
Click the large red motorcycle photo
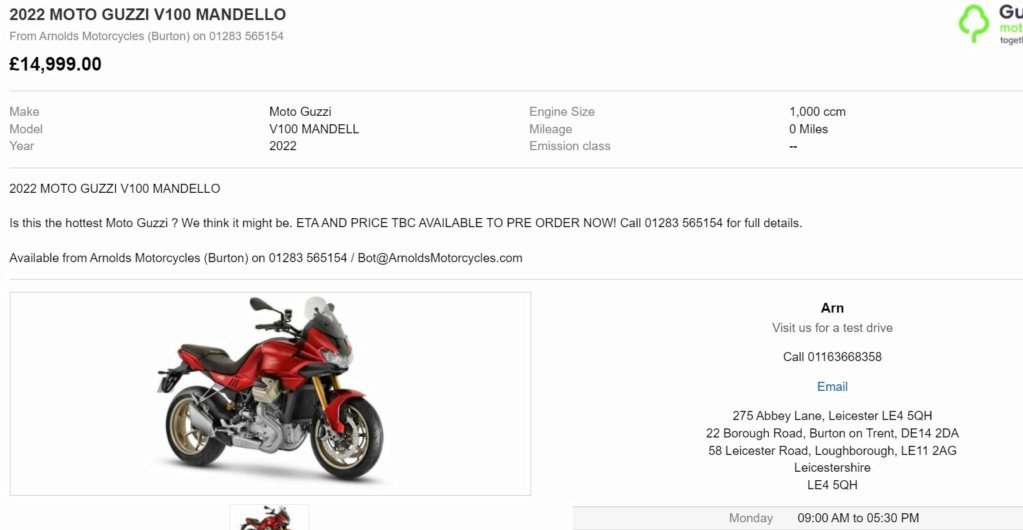(270, 394)
